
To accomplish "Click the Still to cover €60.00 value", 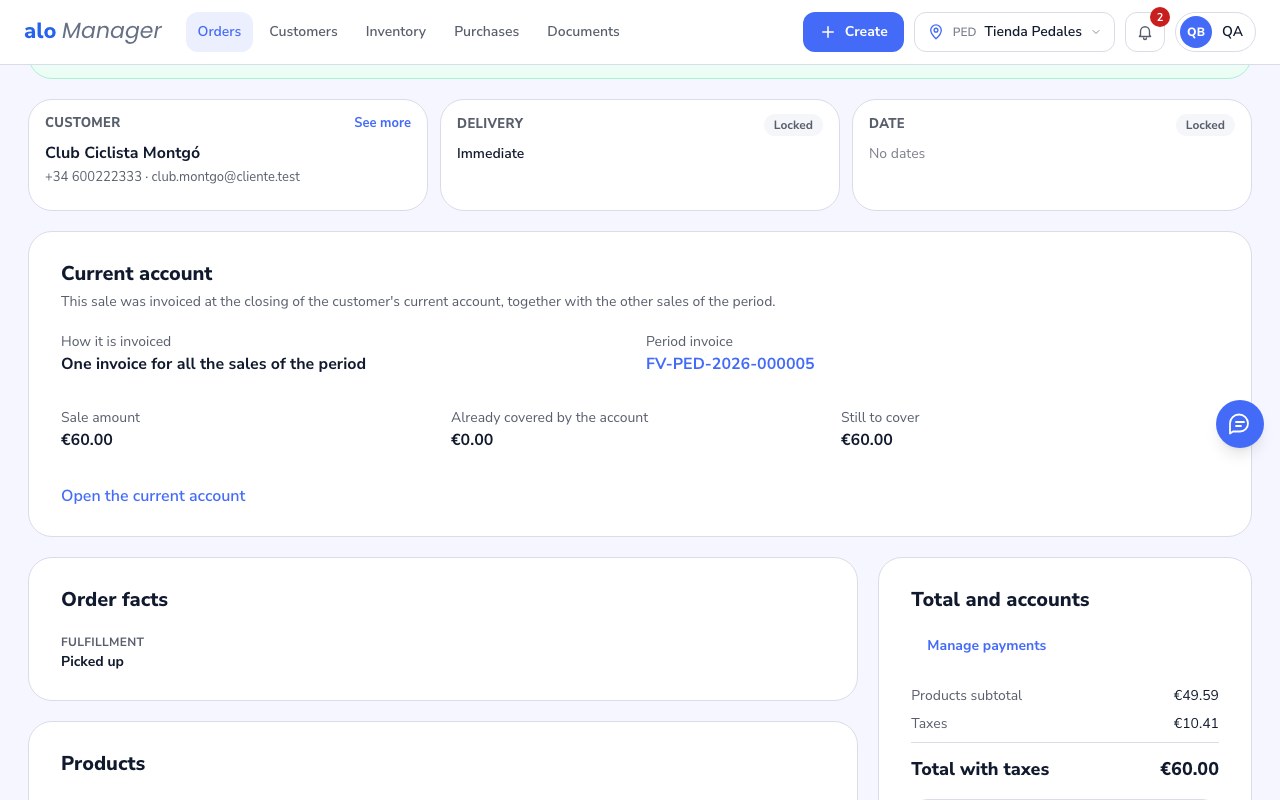I will [x=867, y=440].
